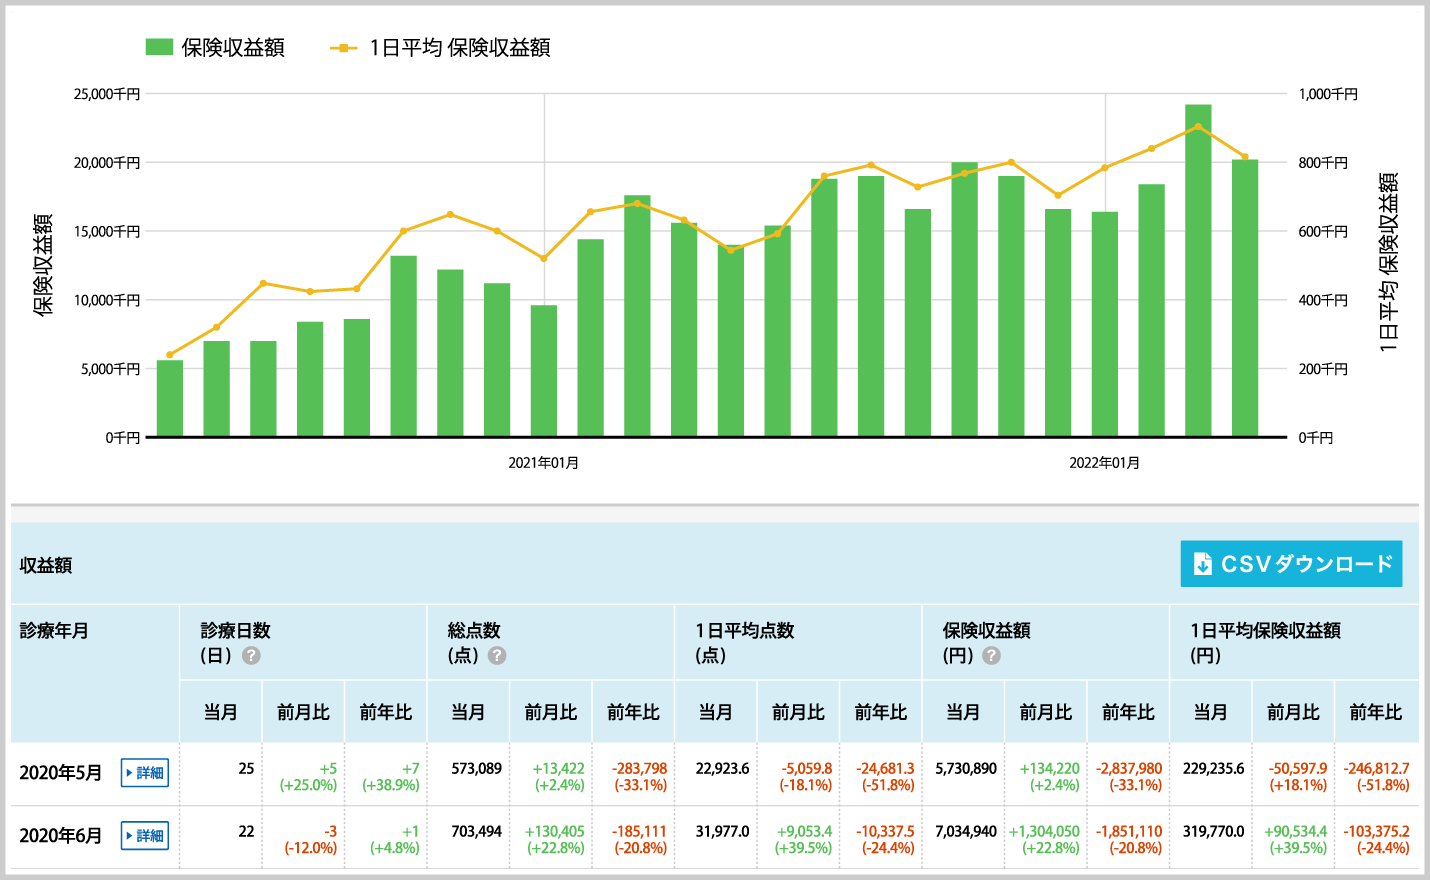Click 当月 header under 診療日数
Image resolution: width=1430 pixels, height=880 pixels.
(221, 712)
